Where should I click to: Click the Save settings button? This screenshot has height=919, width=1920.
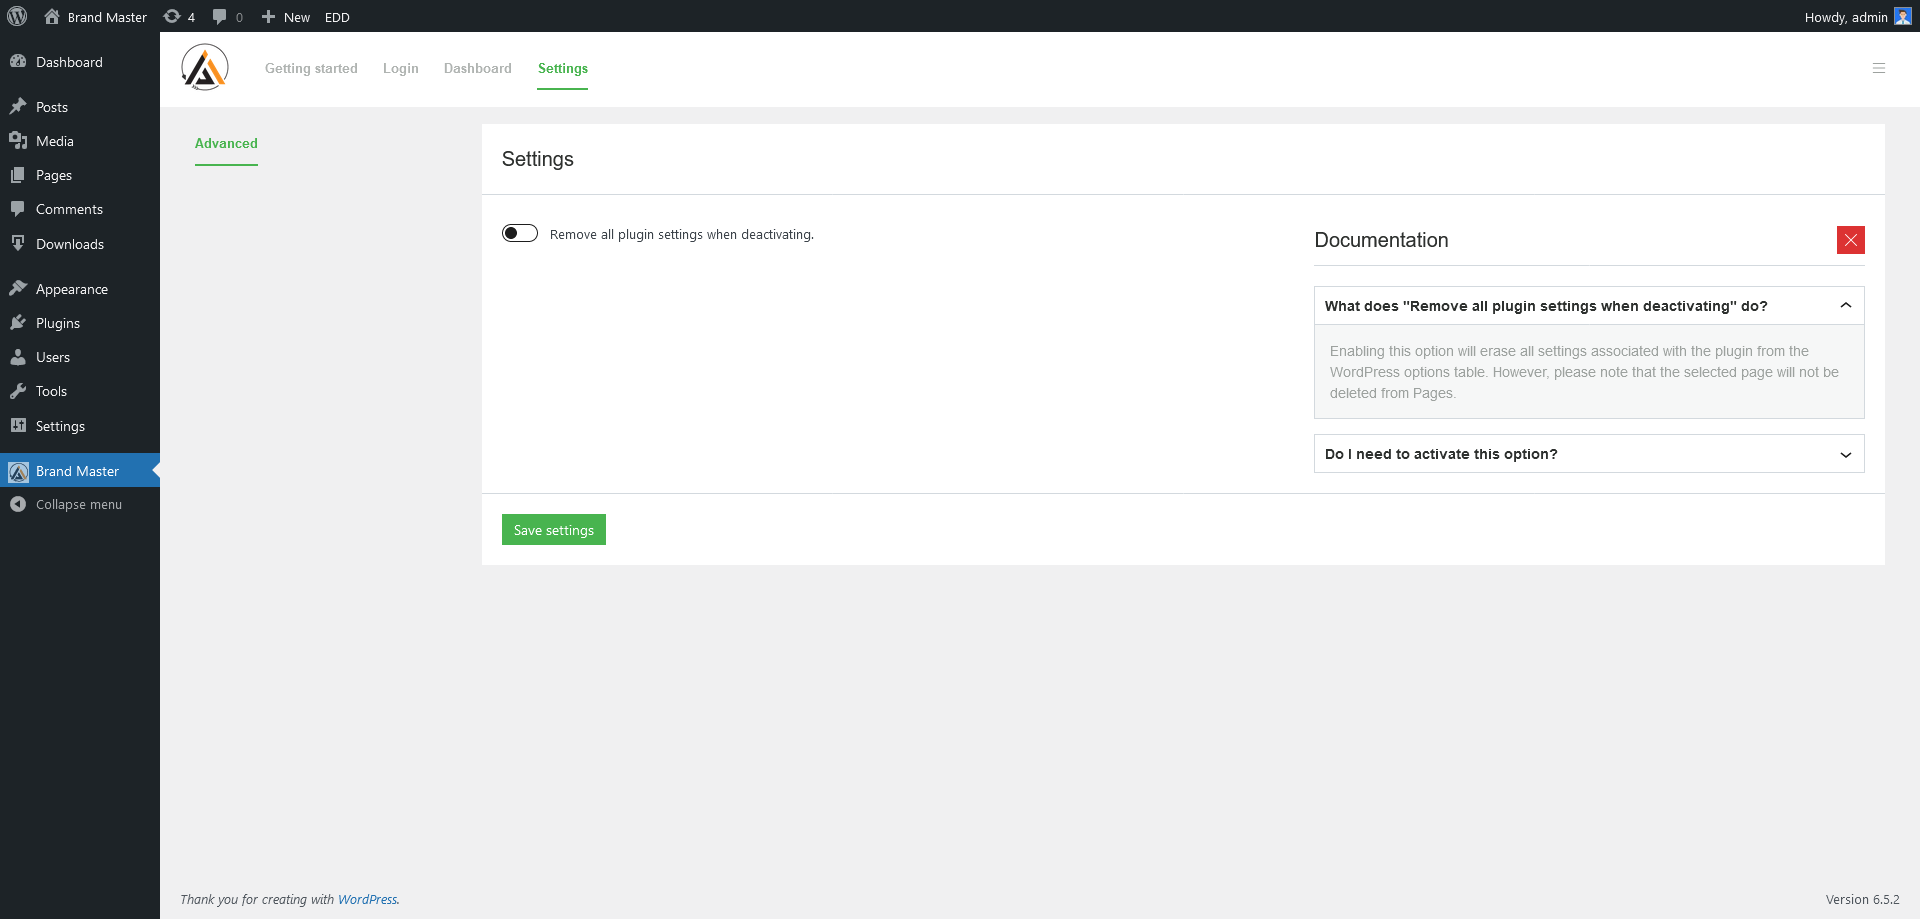coord(553,529)
